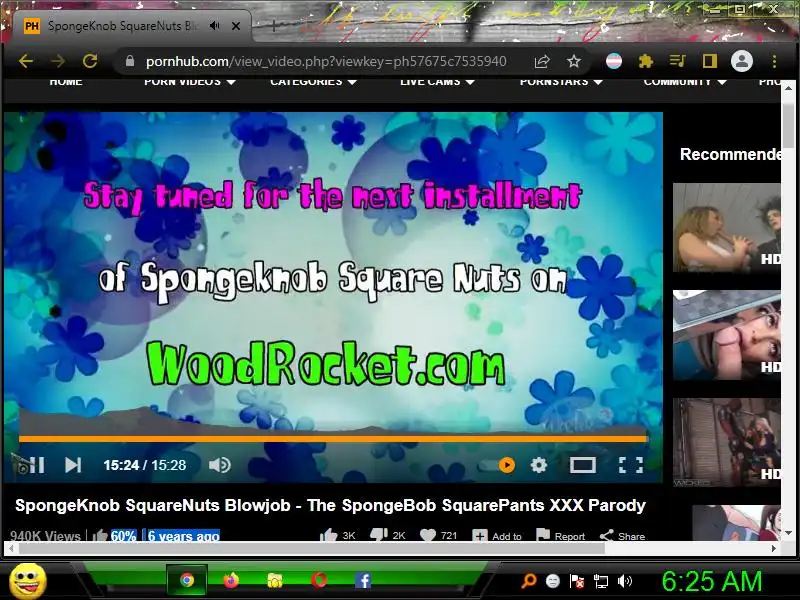Image resolution: width=800 pixels, height=600 pixels.
Task: Launch Opera from the taskbar
Action: click(x=319, y=581)
